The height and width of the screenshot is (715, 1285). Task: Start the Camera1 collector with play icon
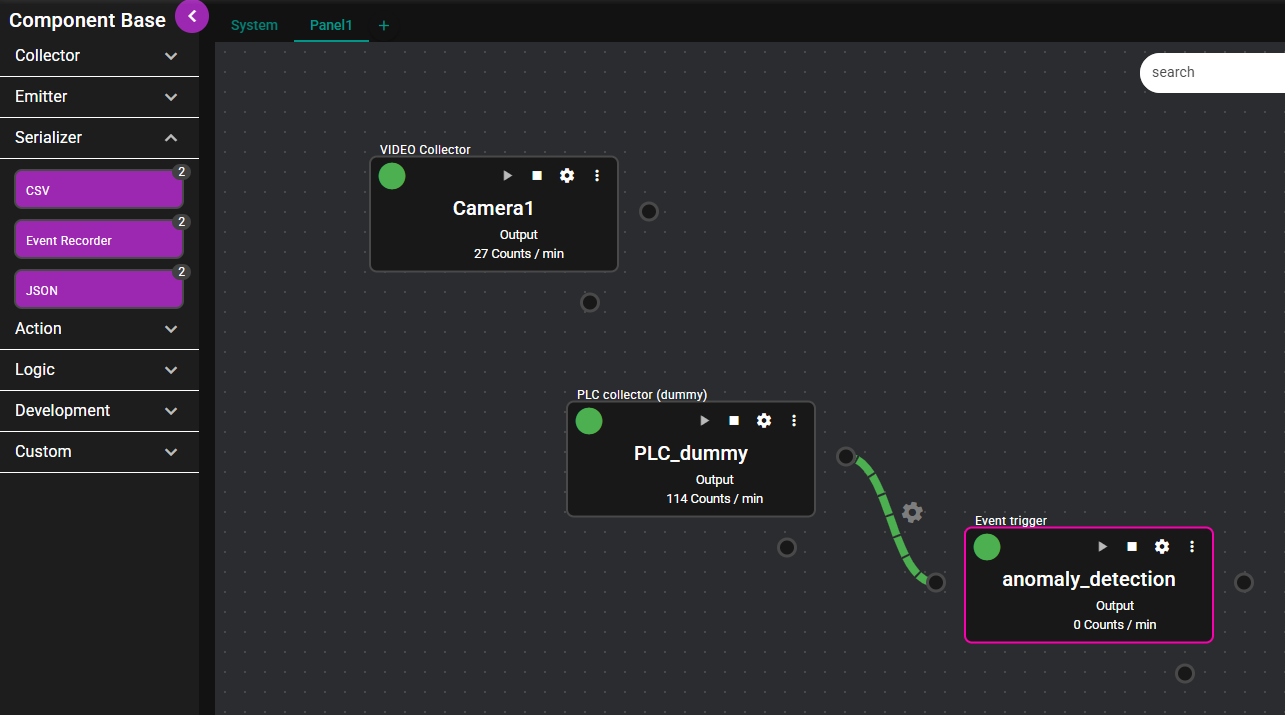tap(507, 176)
